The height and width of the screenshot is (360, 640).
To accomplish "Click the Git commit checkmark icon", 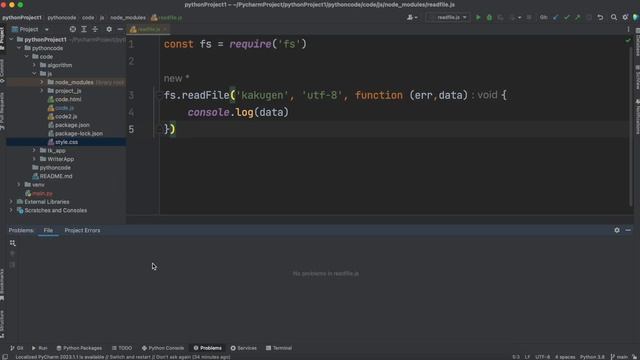I will [x=567, y=18].
